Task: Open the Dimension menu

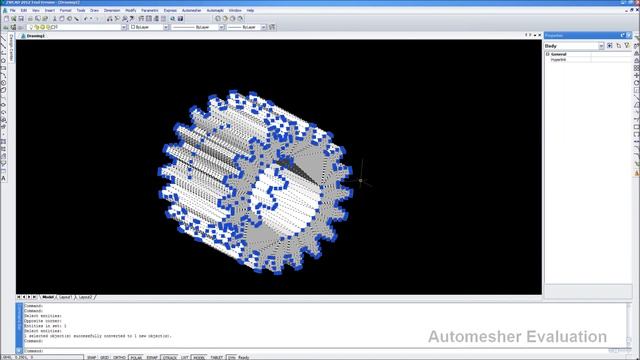Action: pyautogui.click(x=112, y=10)
